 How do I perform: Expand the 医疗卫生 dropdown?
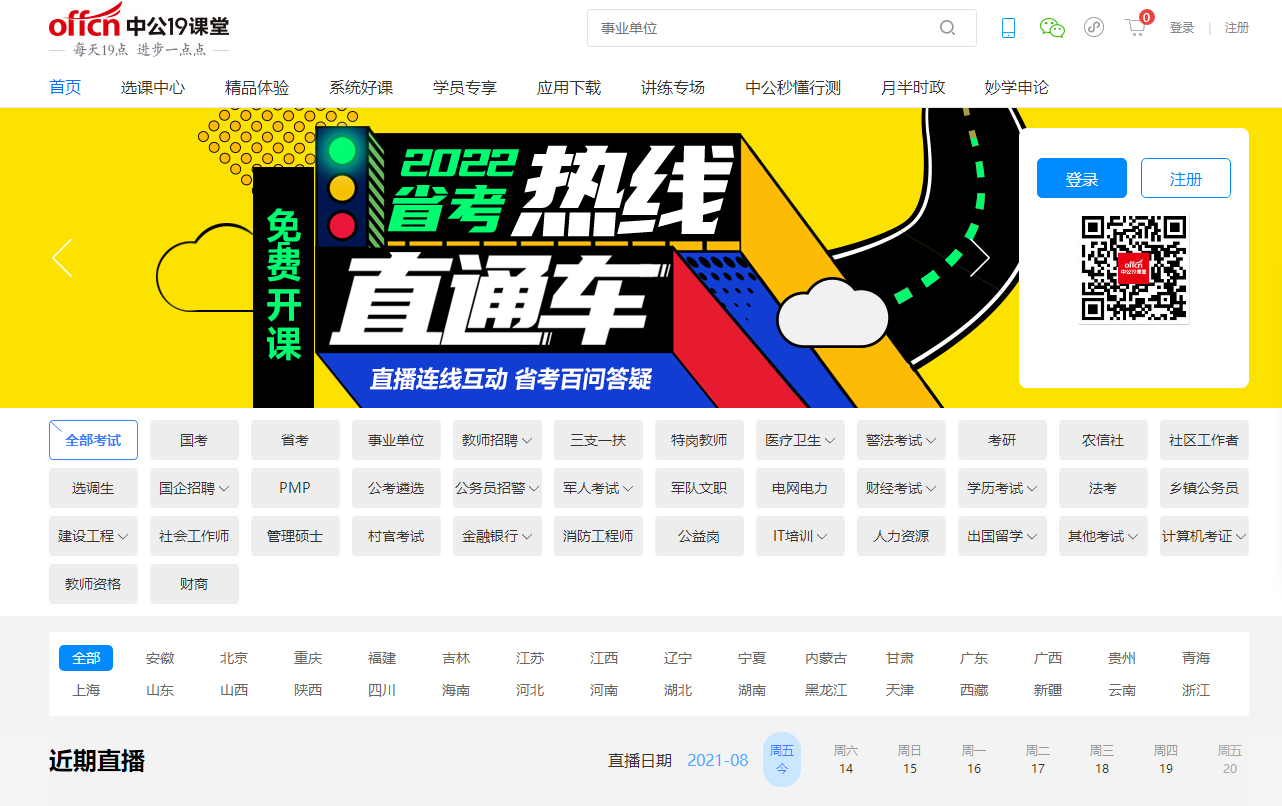coord(800,440)
